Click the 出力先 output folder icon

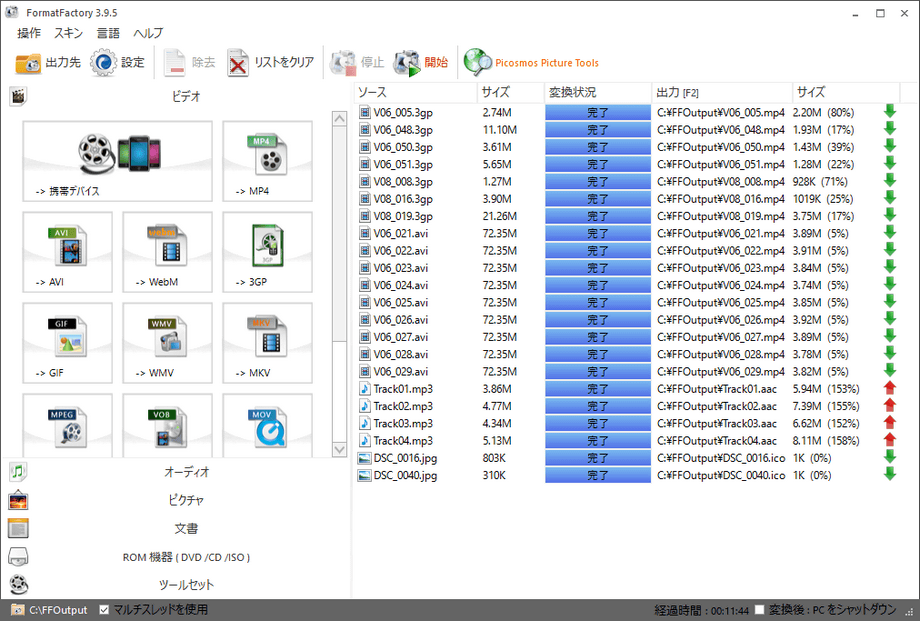[x=29, y=63]
